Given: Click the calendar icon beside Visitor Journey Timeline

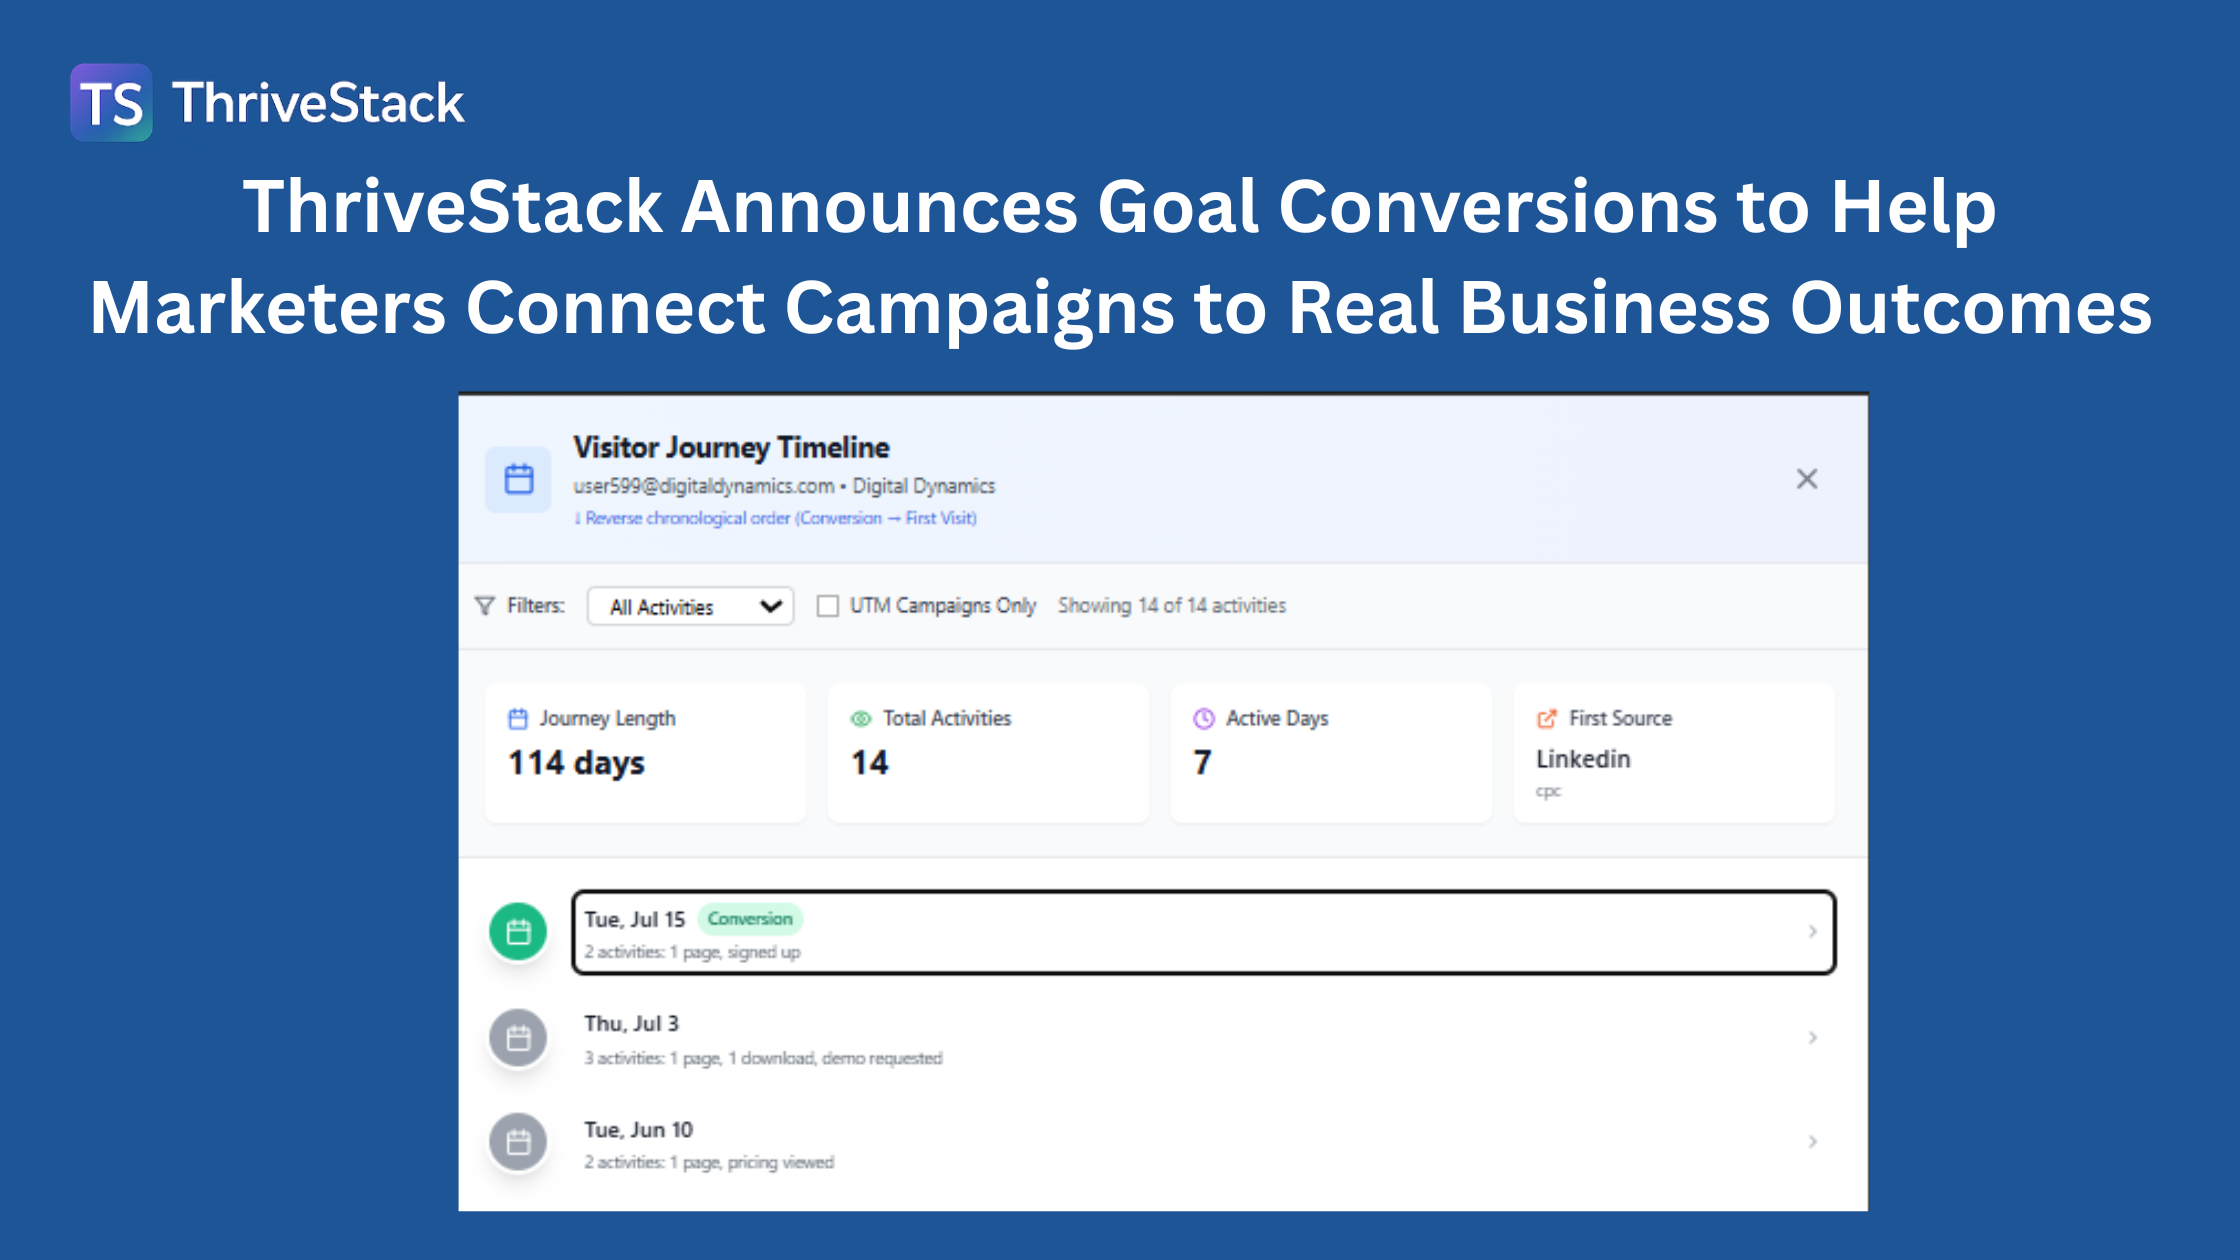Looking at the screenshot, I should [x=518, y=480].
